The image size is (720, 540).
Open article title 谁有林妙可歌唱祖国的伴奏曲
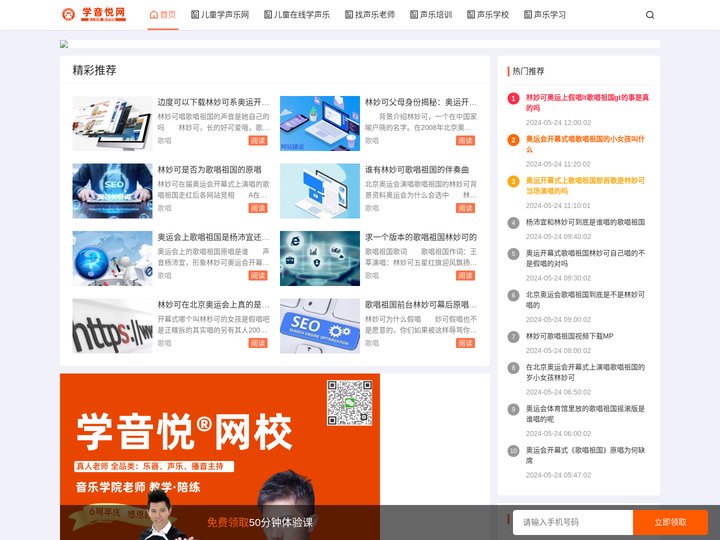tap(417, 169)
